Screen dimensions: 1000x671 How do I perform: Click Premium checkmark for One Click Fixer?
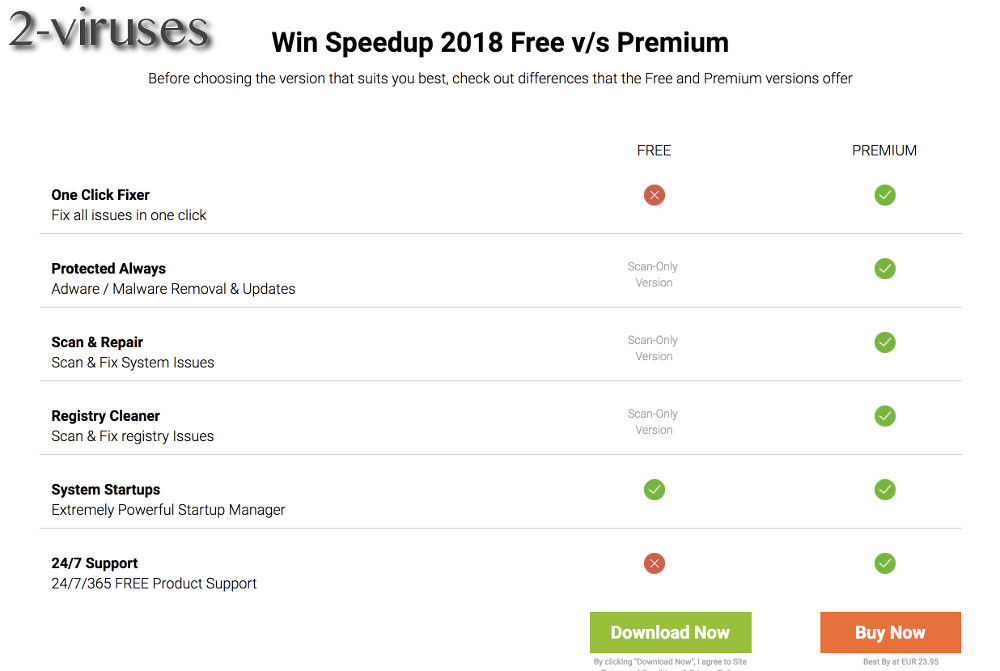885,195
